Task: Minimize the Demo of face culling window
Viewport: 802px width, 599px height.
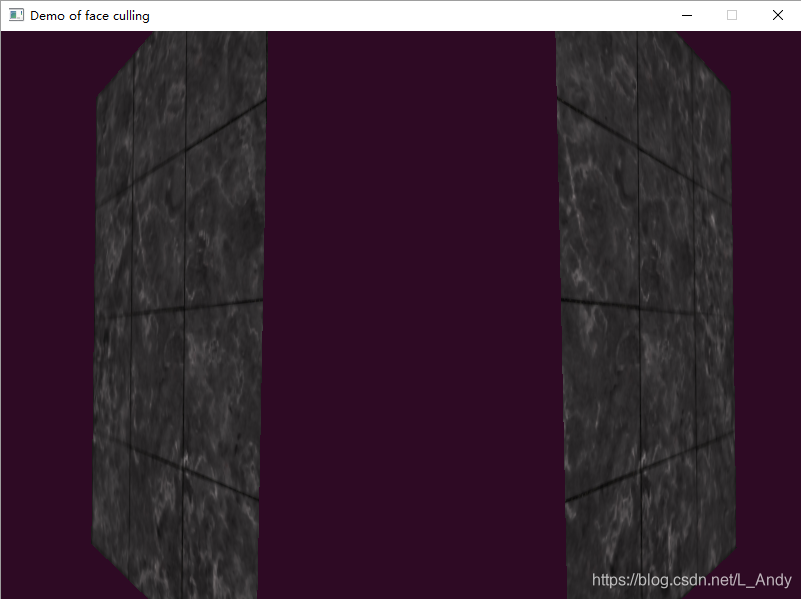Action: click(687, 15)
